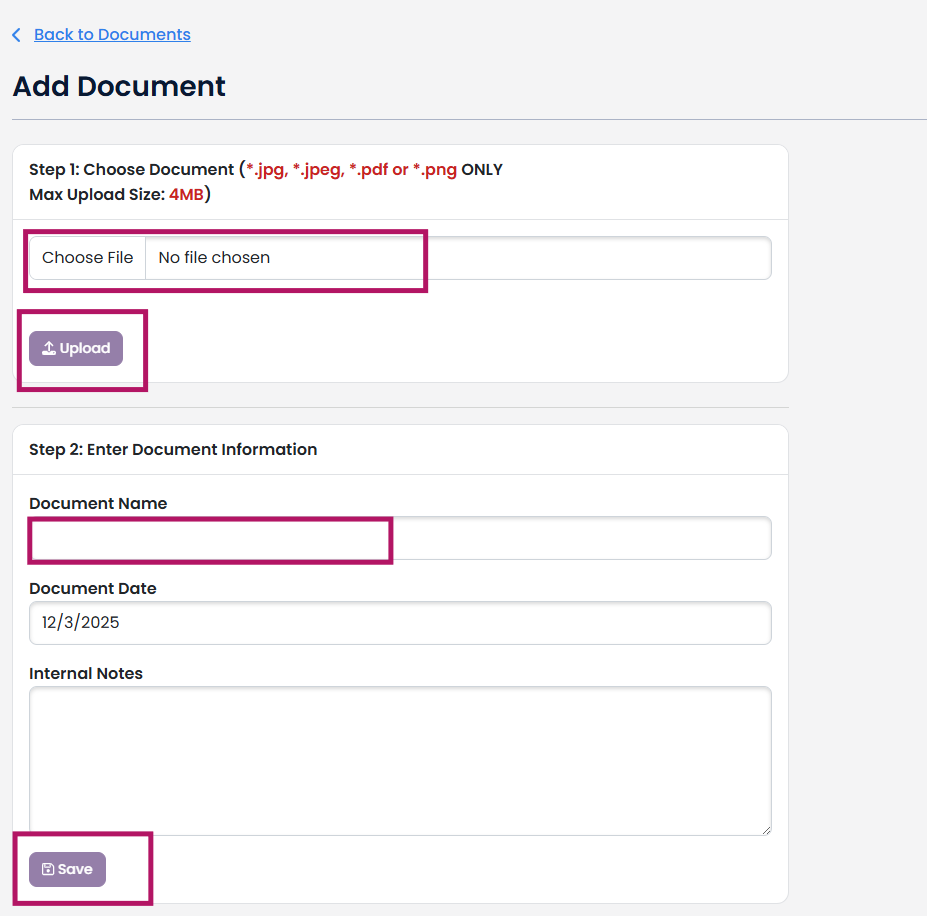The image size is (927, 916).
Task: Click the floppy disk icon on Save
Action: click(48, 870)
